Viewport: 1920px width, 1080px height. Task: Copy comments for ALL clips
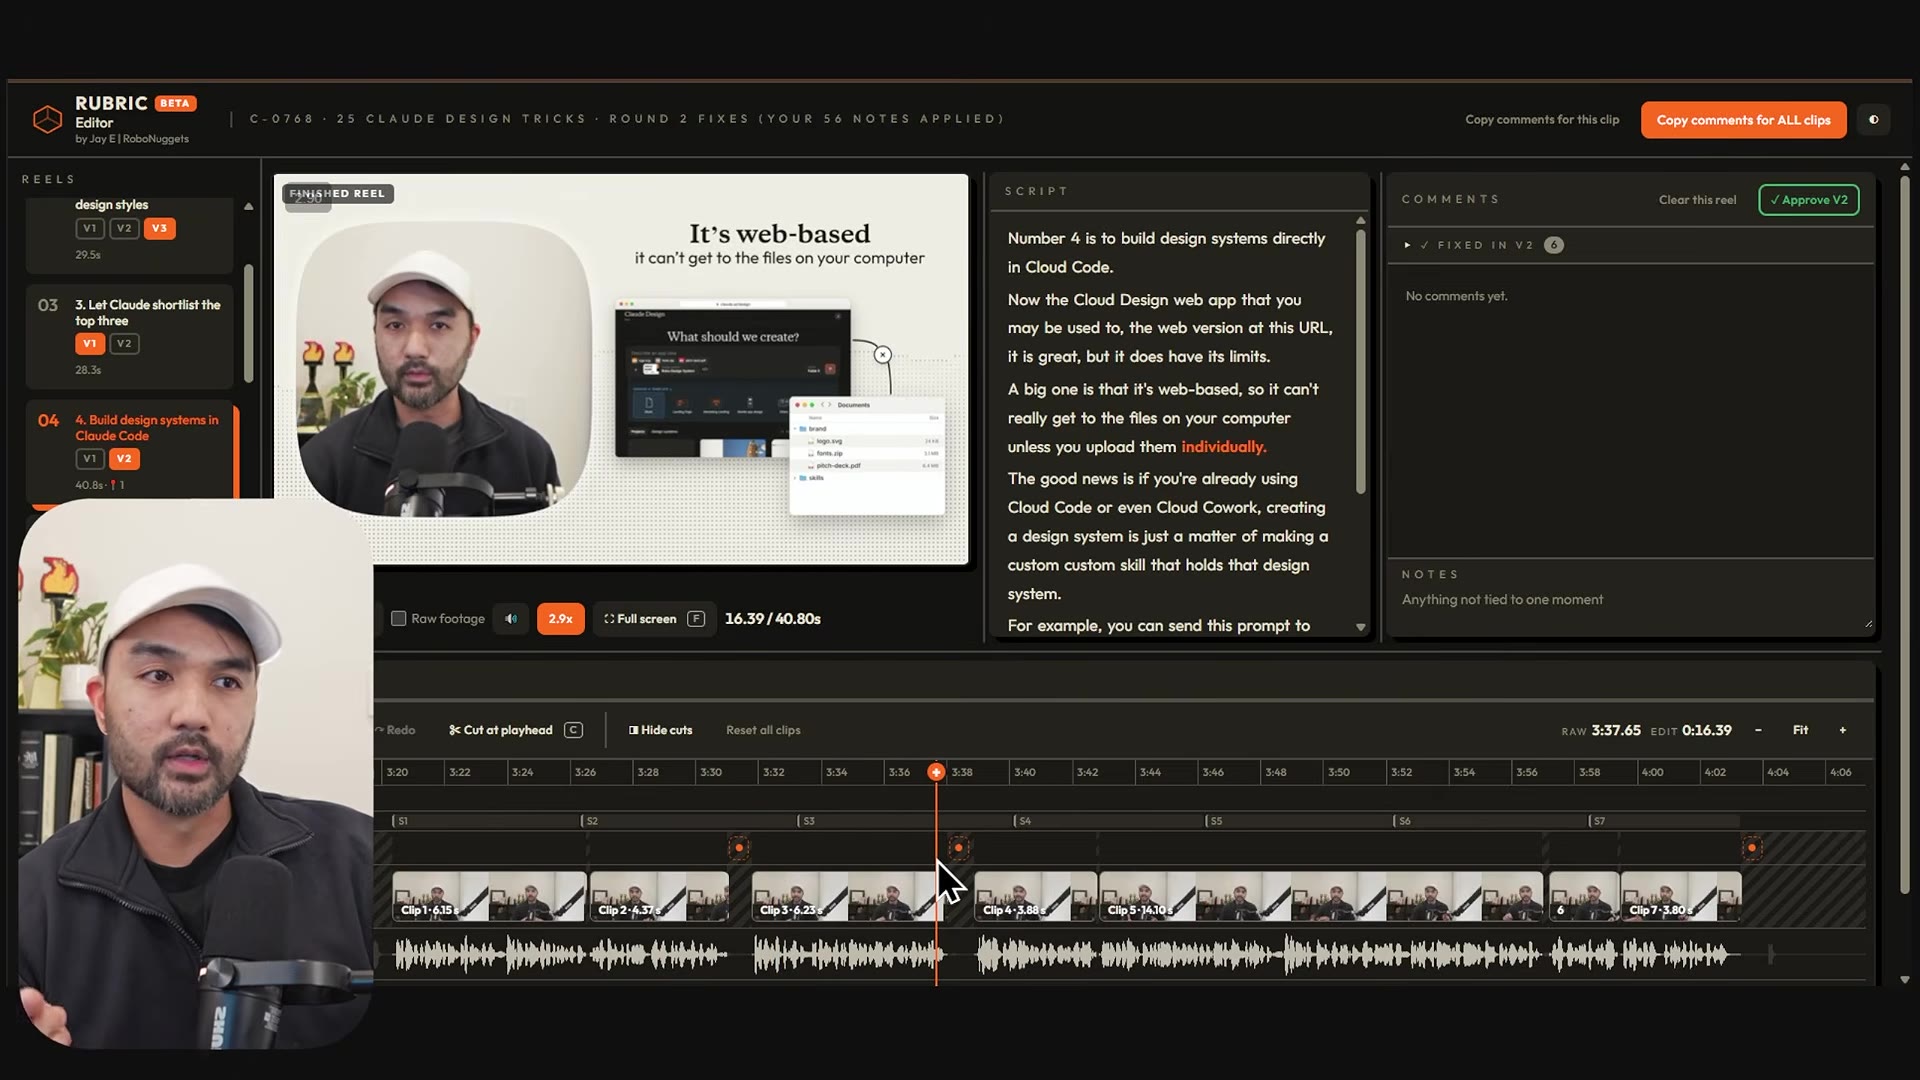pyautogui.click(x=1743, y=120)
